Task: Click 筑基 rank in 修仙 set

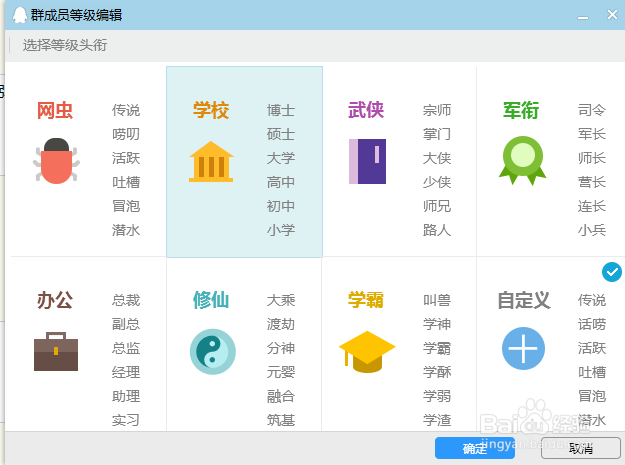Action: [x=281, y=420]
